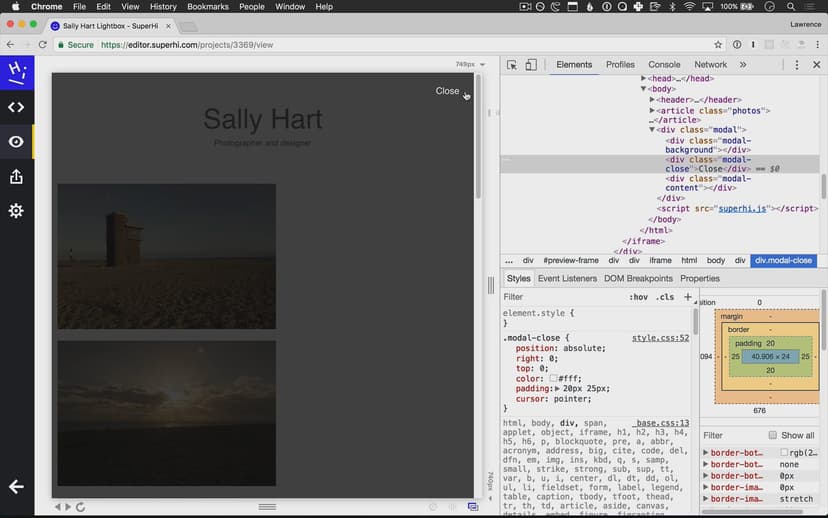Open the Bookmarks menu in menu bar
The image size is (828, 518).
point(208,7)
